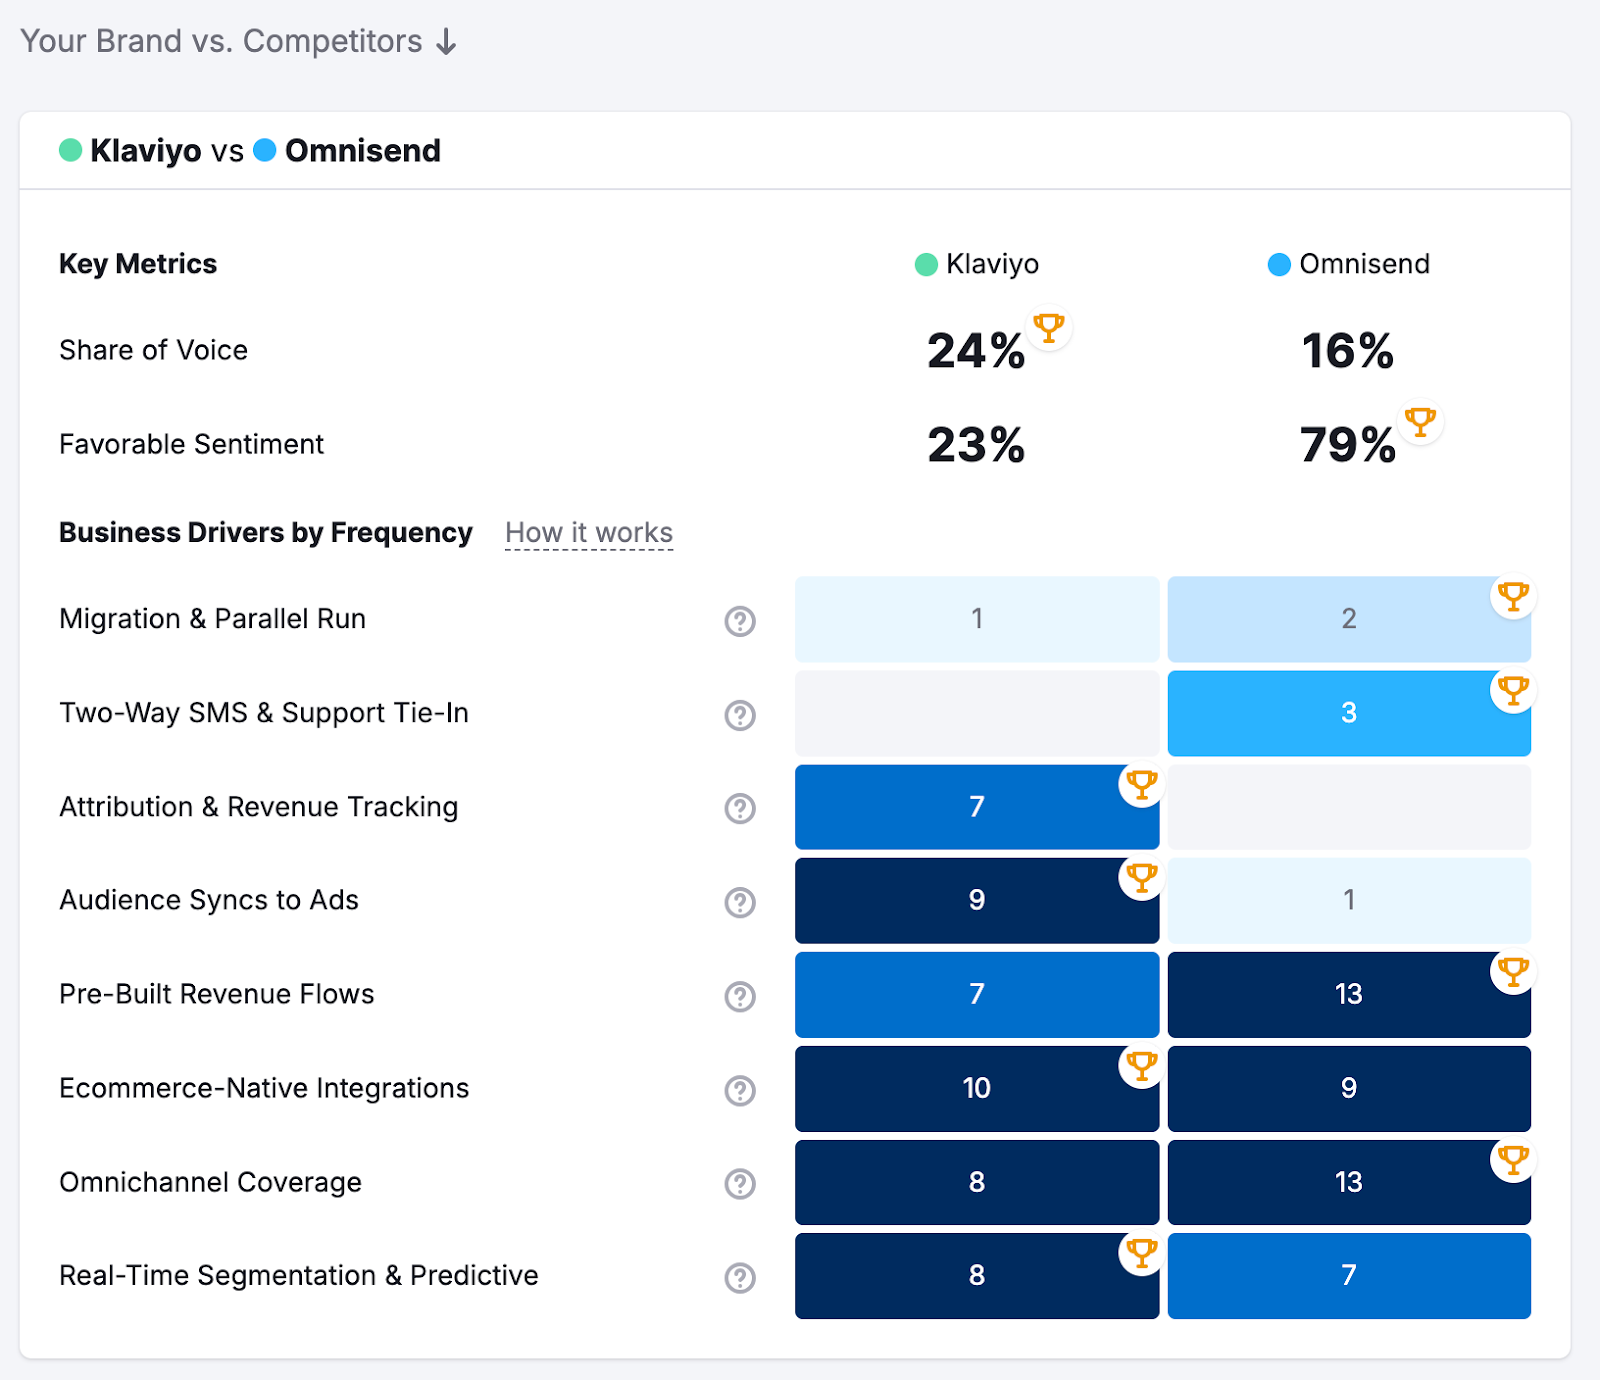This screenshot has width=1600, height=1380.
Task: Select Klaviyo Ecommerce-Native Integrations cell showing 10
Action: coord(976,1088)
